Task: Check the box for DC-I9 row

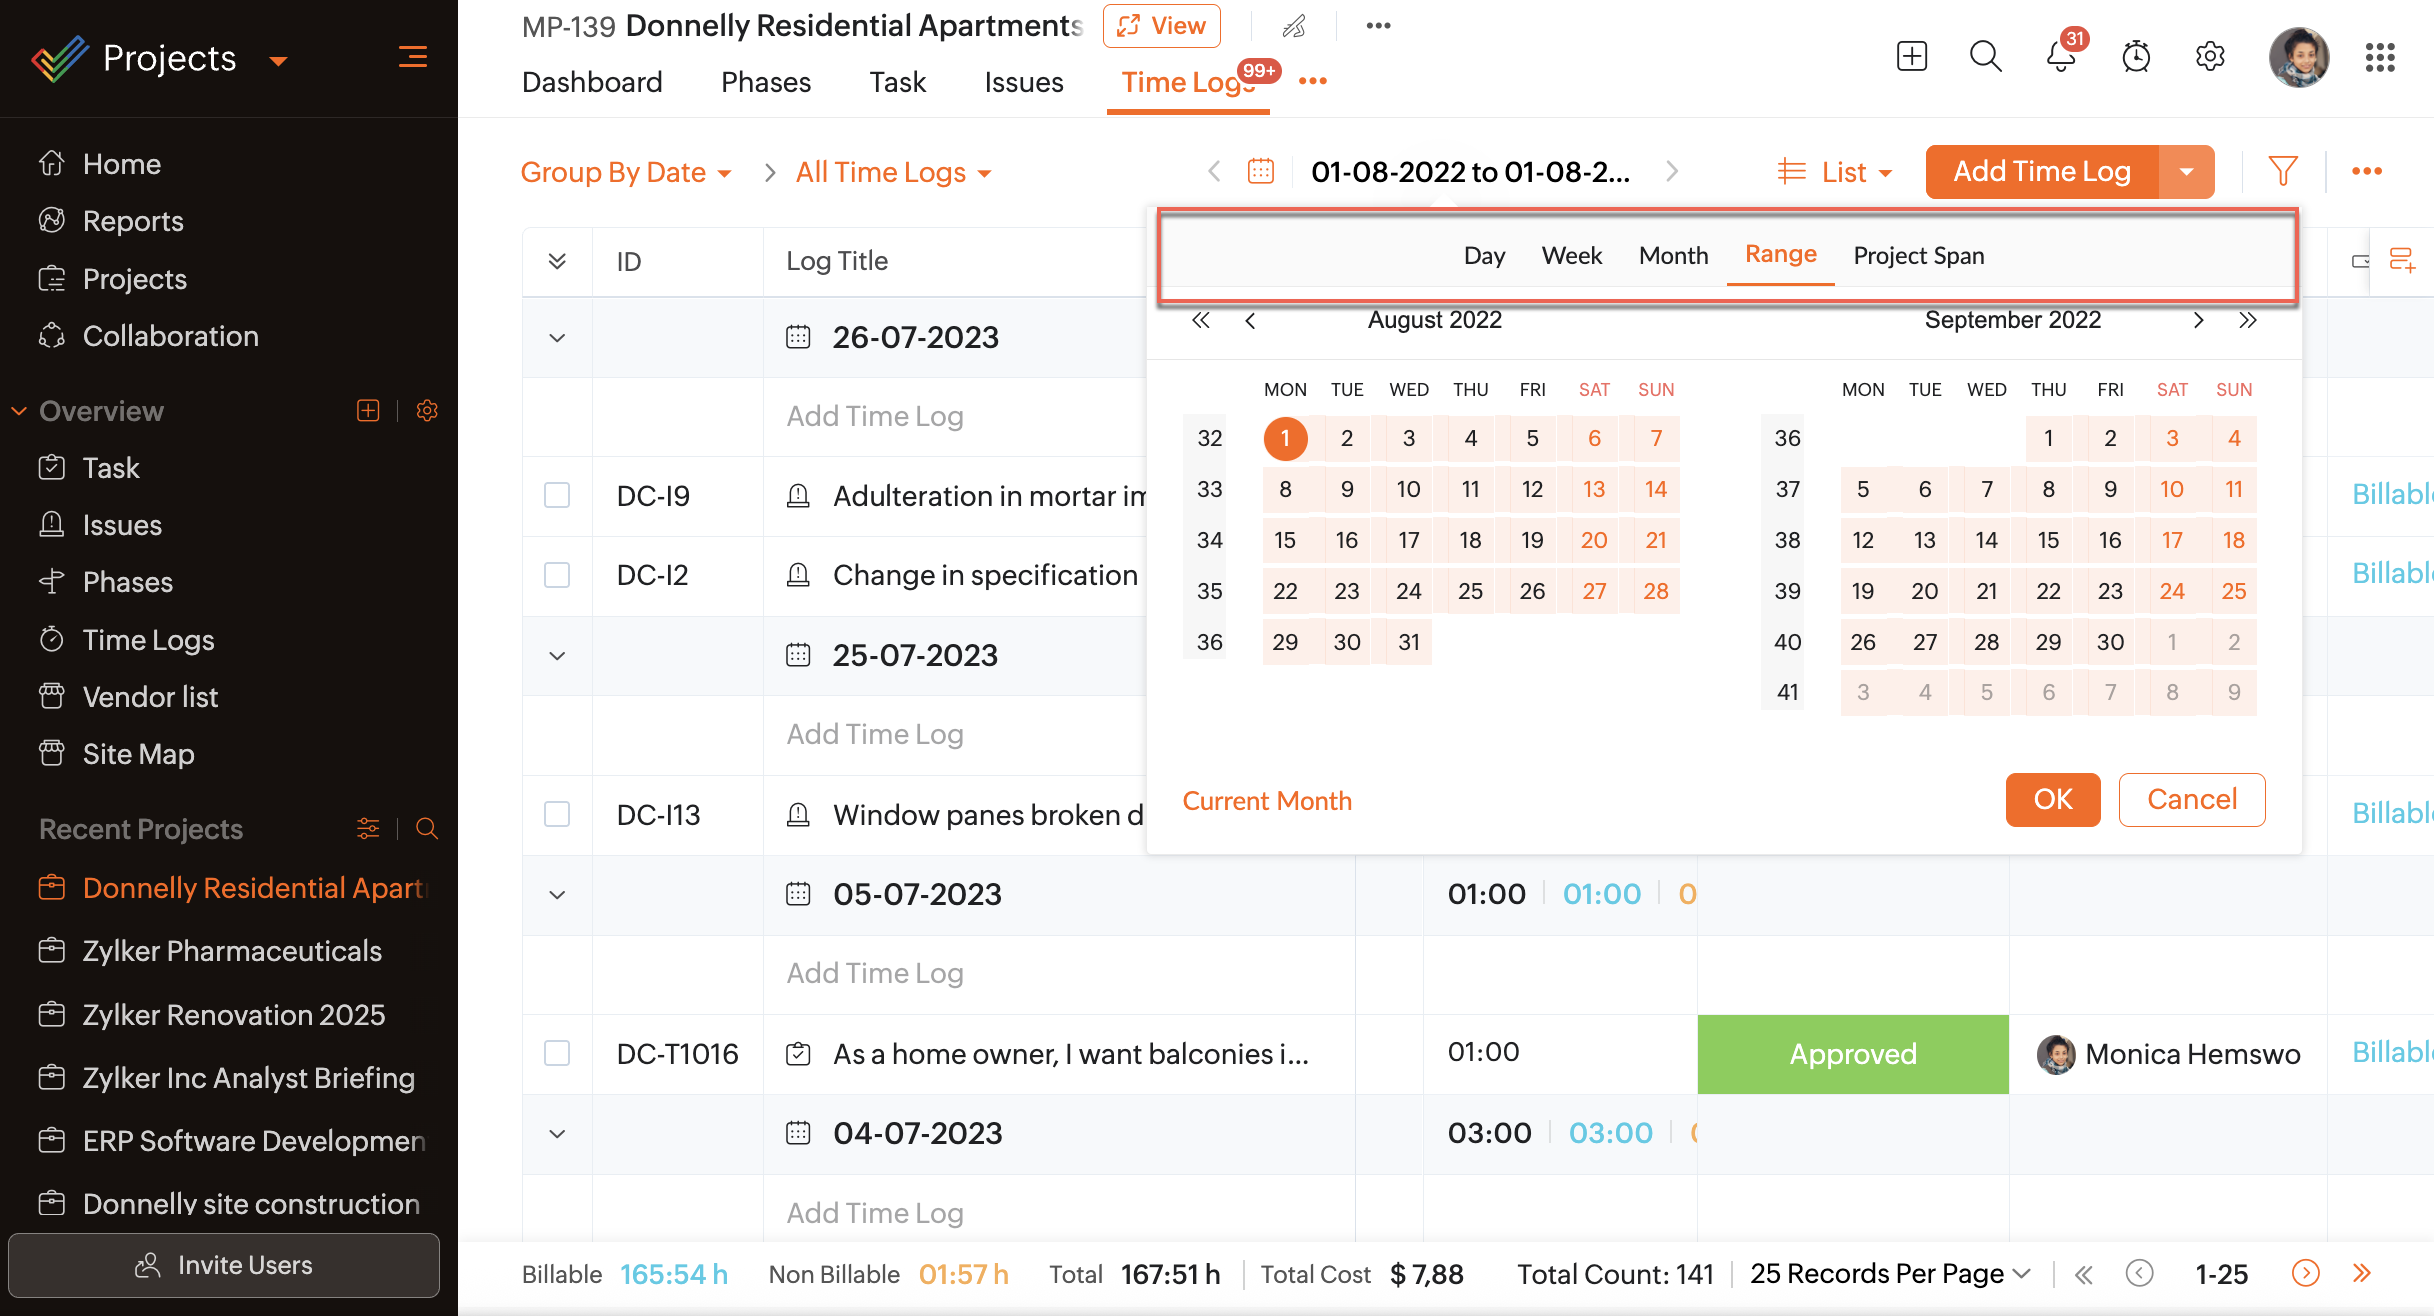Action: click(x=557, y=495)
